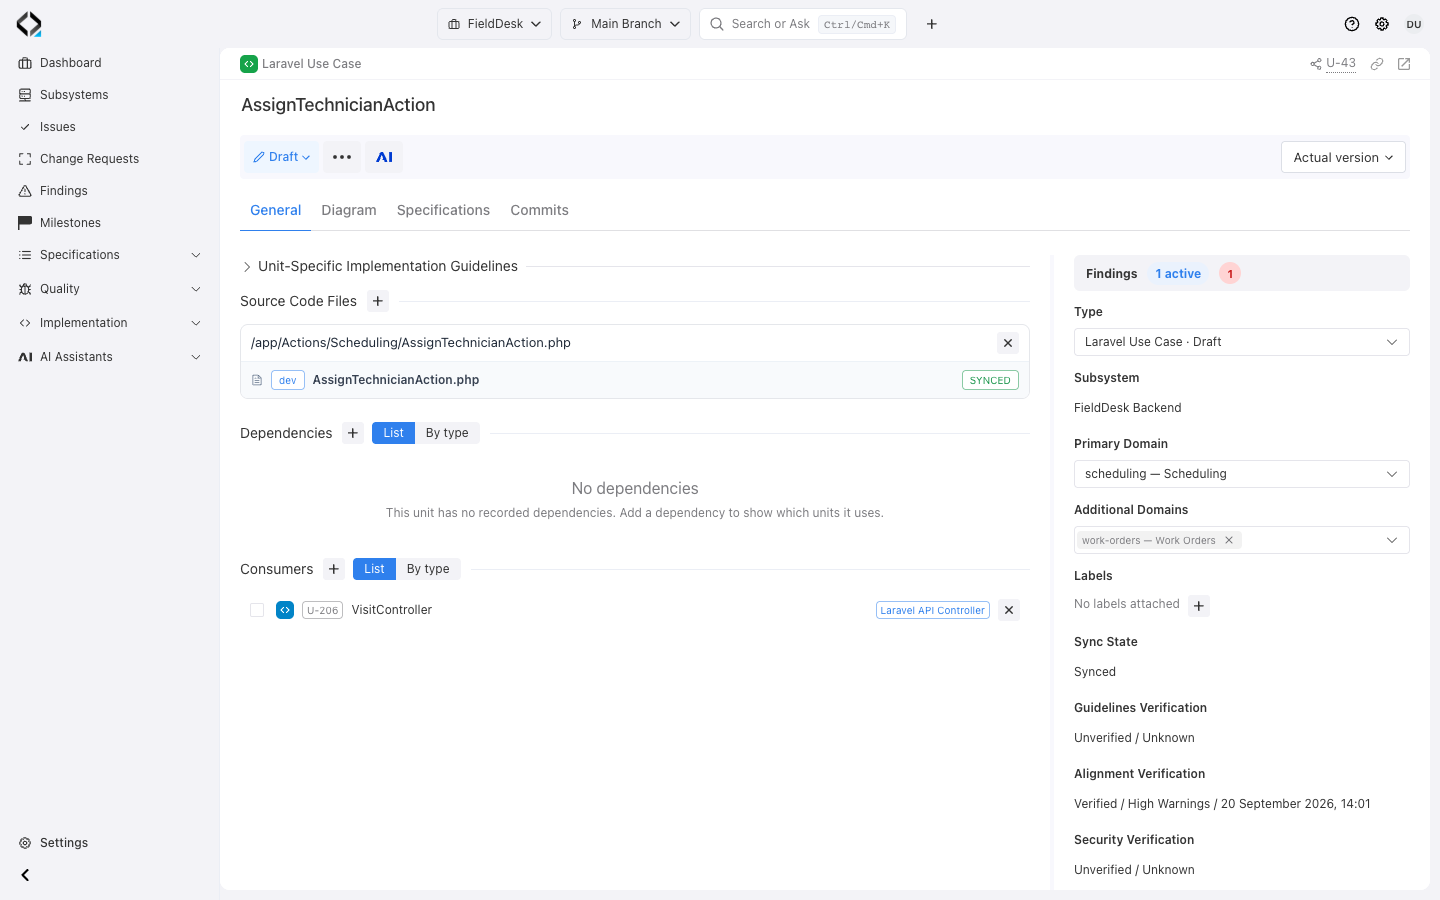This screenshot has width=1440, height=900.
Task: Add a new dependency
Action: [x=353, y=433]
